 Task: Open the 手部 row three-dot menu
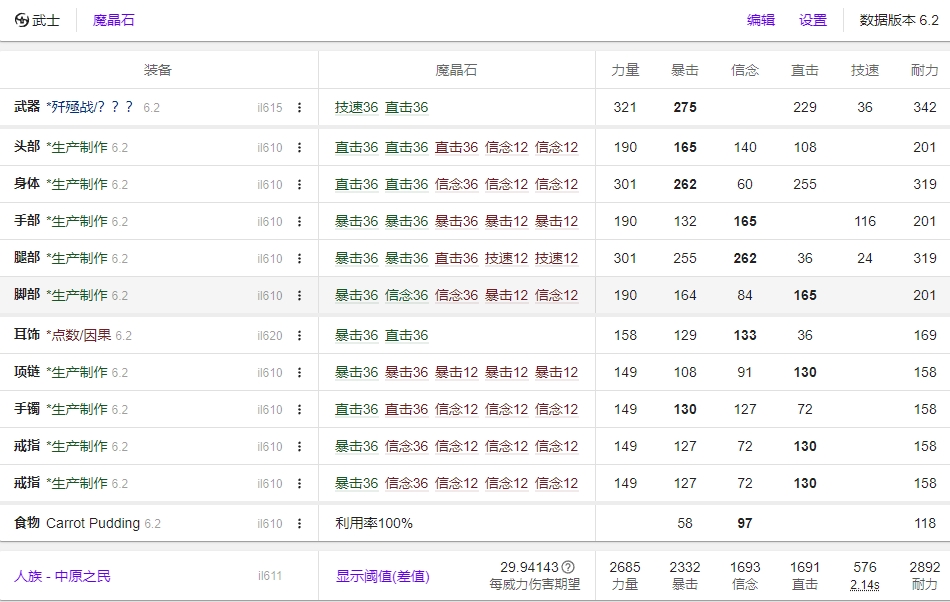click(x=299, y=222)
